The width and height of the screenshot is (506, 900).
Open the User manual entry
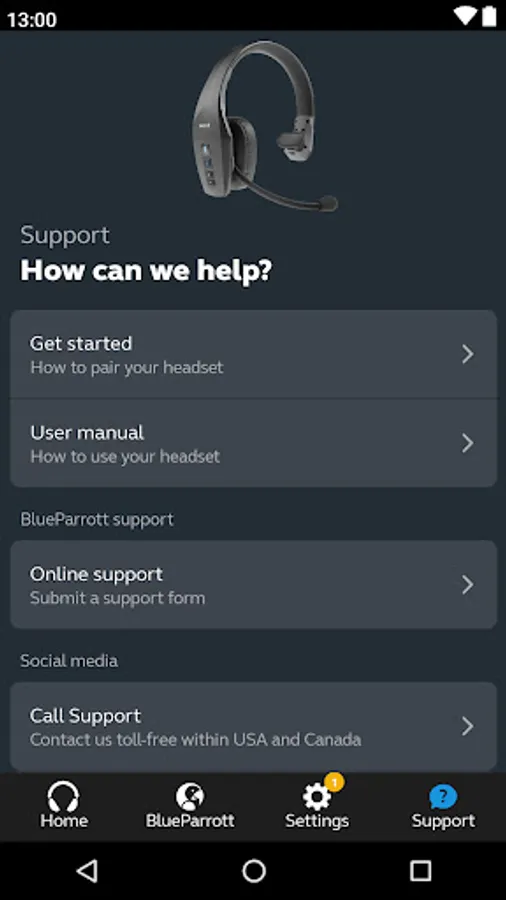(254, 443)
